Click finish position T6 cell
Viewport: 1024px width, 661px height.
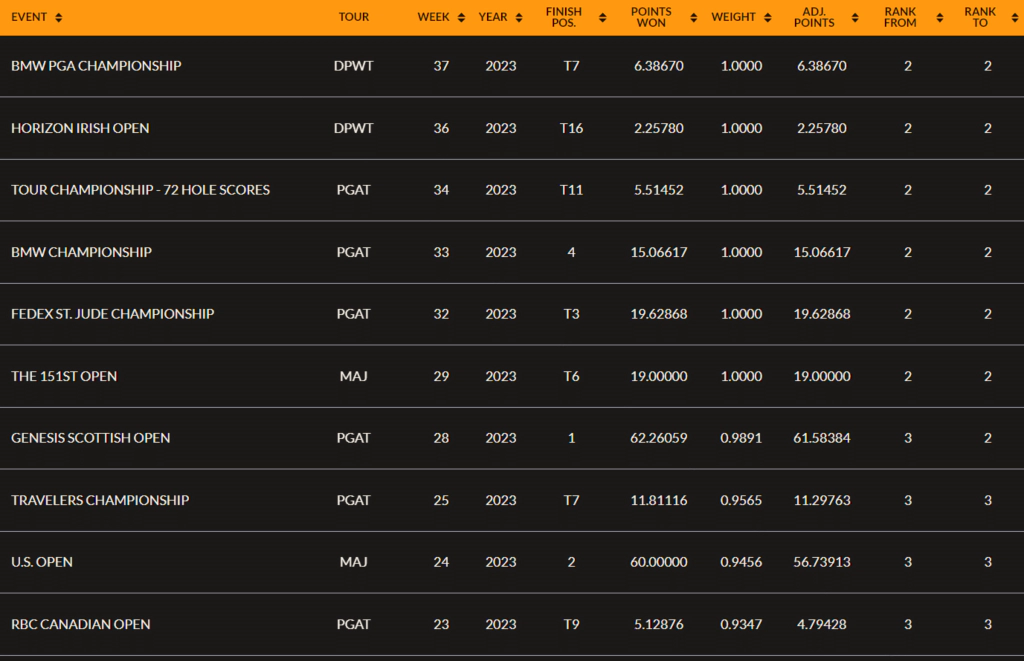click(x=571, y=376)
